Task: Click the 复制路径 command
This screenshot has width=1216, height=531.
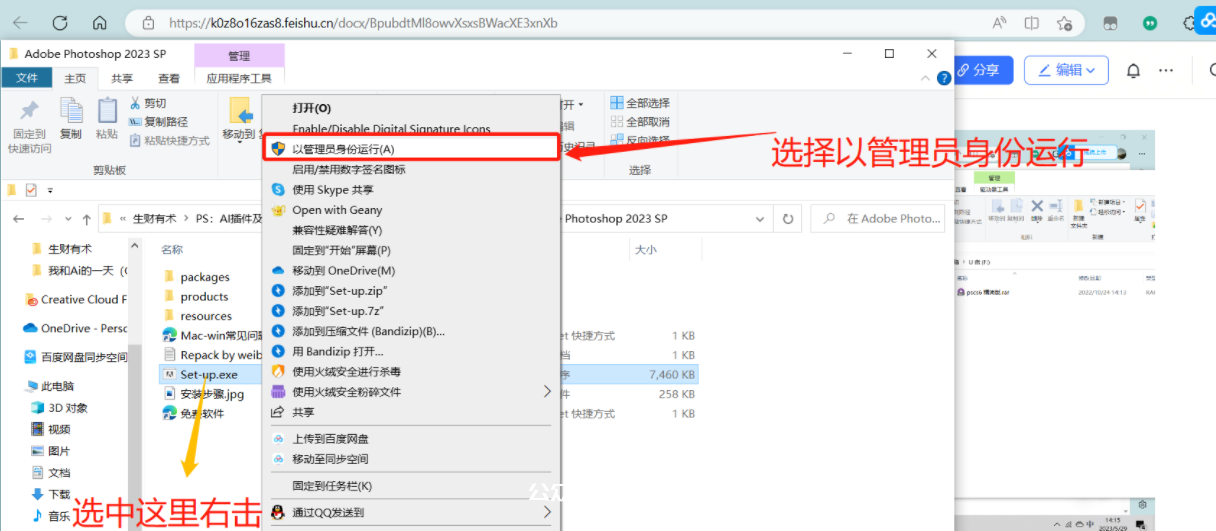Action: tap(159, 121)
